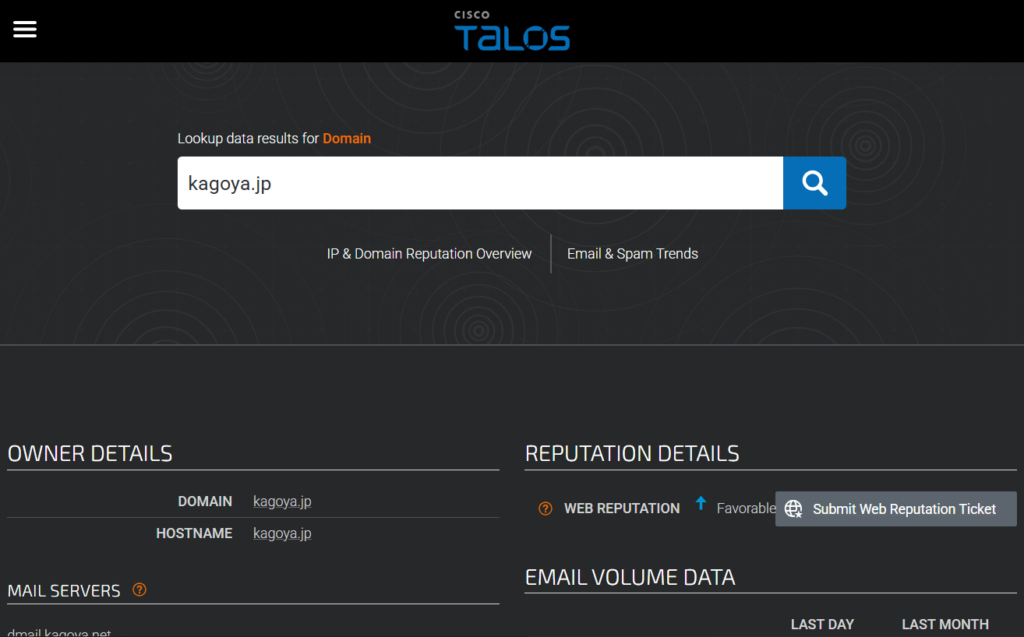Click the blue up-arrow reputation indicator
1024x637 pixels.
(x=701, y=504)
